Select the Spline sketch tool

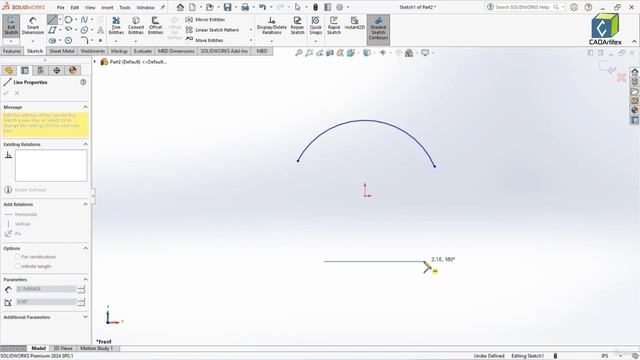point(84,20)
